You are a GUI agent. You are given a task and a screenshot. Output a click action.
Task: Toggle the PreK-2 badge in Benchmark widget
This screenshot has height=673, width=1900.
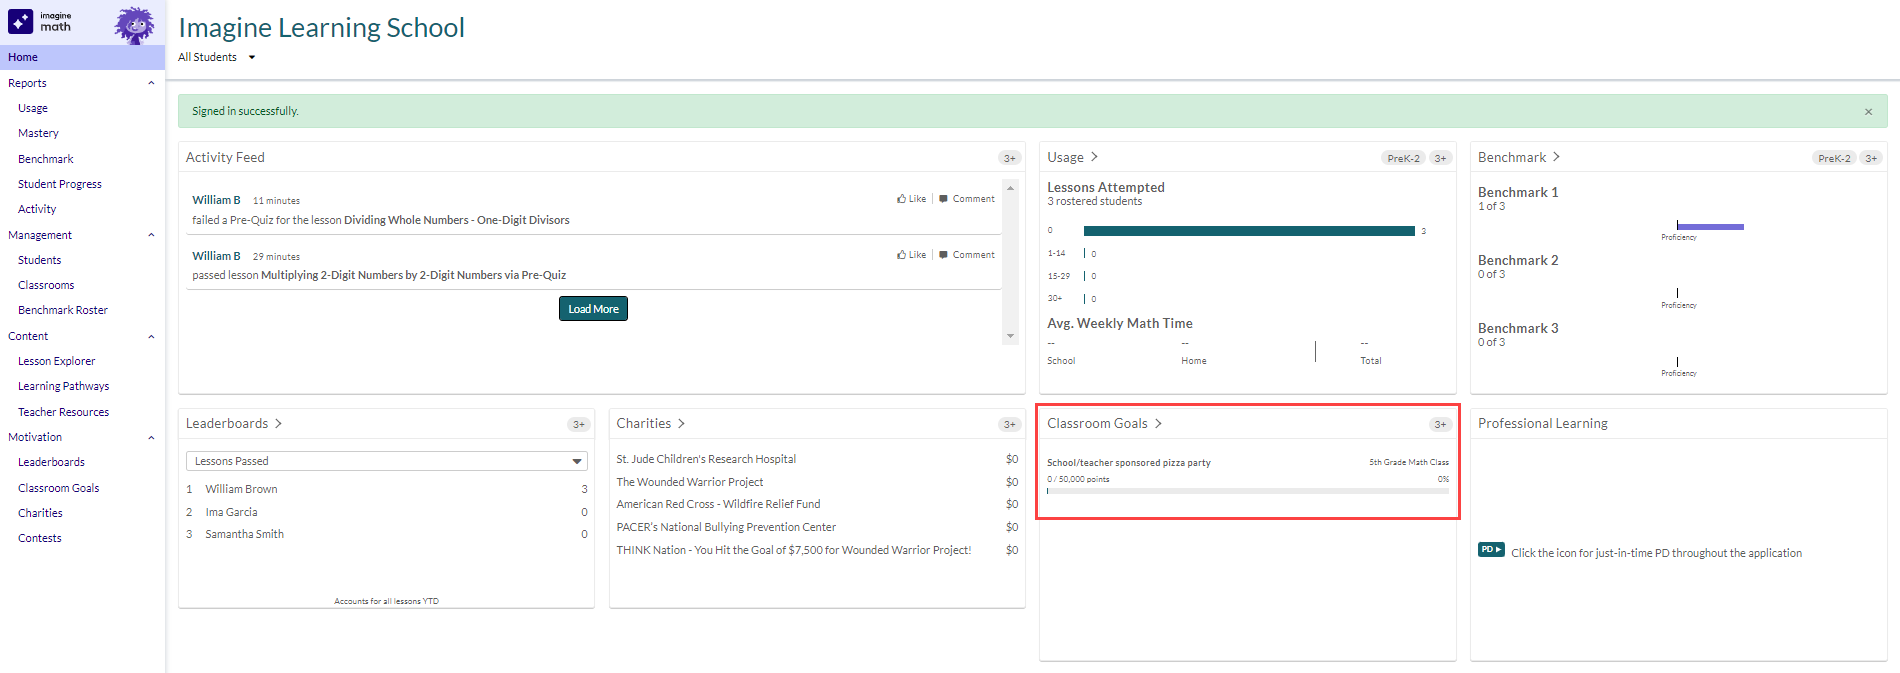(1834, 158)
